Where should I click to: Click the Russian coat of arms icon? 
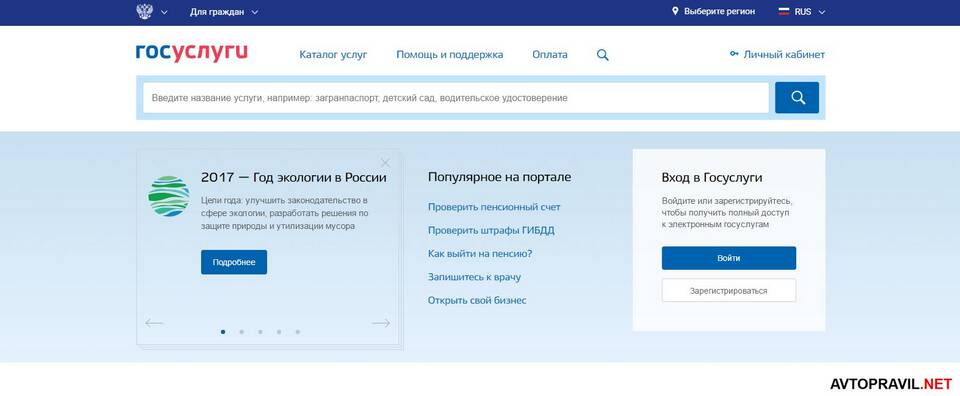(x=144, y=12)
